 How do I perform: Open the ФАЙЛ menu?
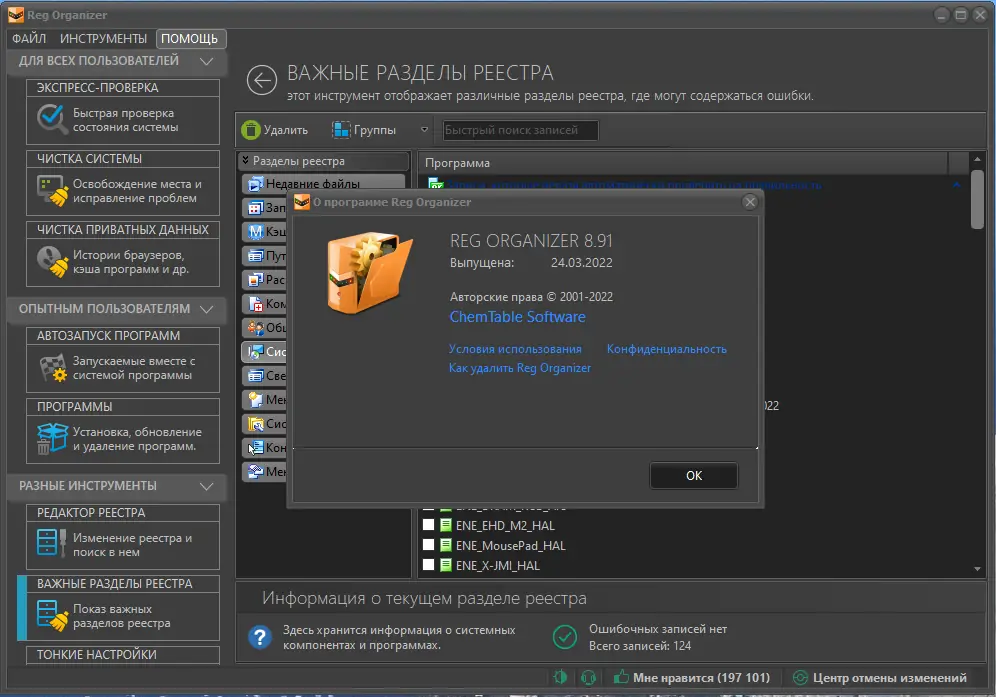point(29,37)
